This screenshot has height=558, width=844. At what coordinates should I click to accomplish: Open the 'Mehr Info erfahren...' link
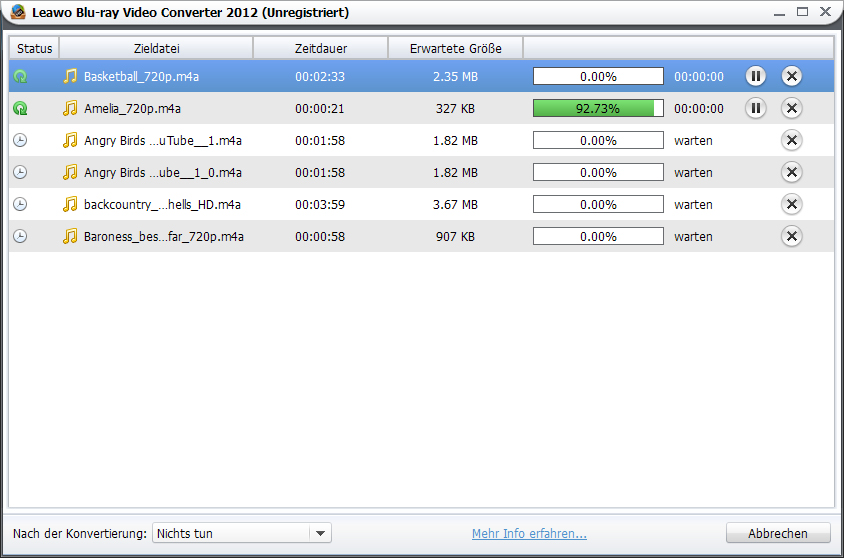[529, 534]
